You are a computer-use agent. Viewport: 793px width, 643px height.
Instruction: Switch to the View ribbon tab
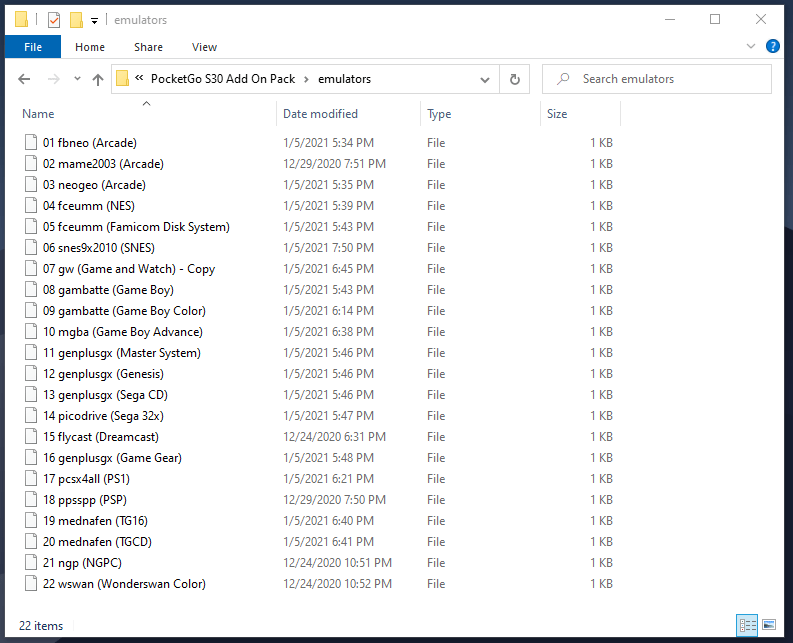[x=204, y=46]
